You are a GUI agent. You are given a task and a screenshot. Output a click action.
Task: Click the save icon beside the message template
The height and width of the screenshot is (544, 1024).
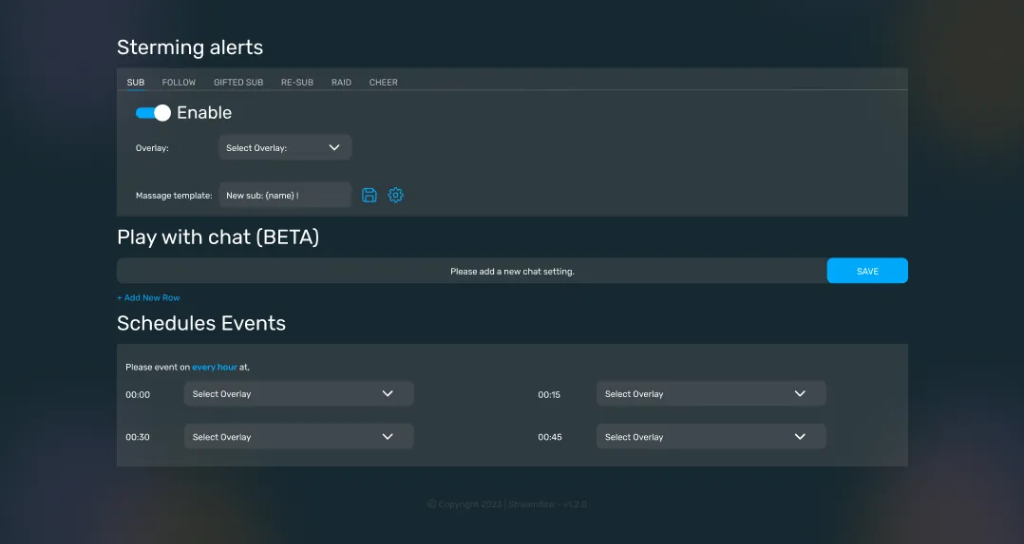tap(369, 195)
